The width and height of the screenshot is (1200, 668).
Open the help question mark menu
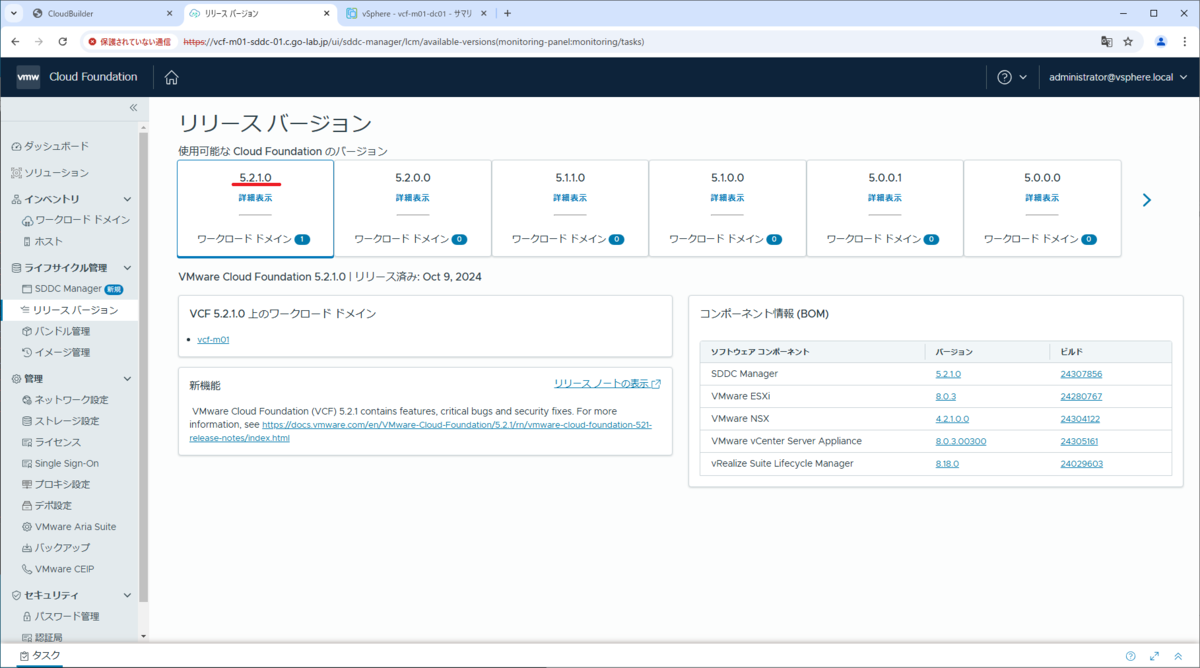(x=1012, y=77)
